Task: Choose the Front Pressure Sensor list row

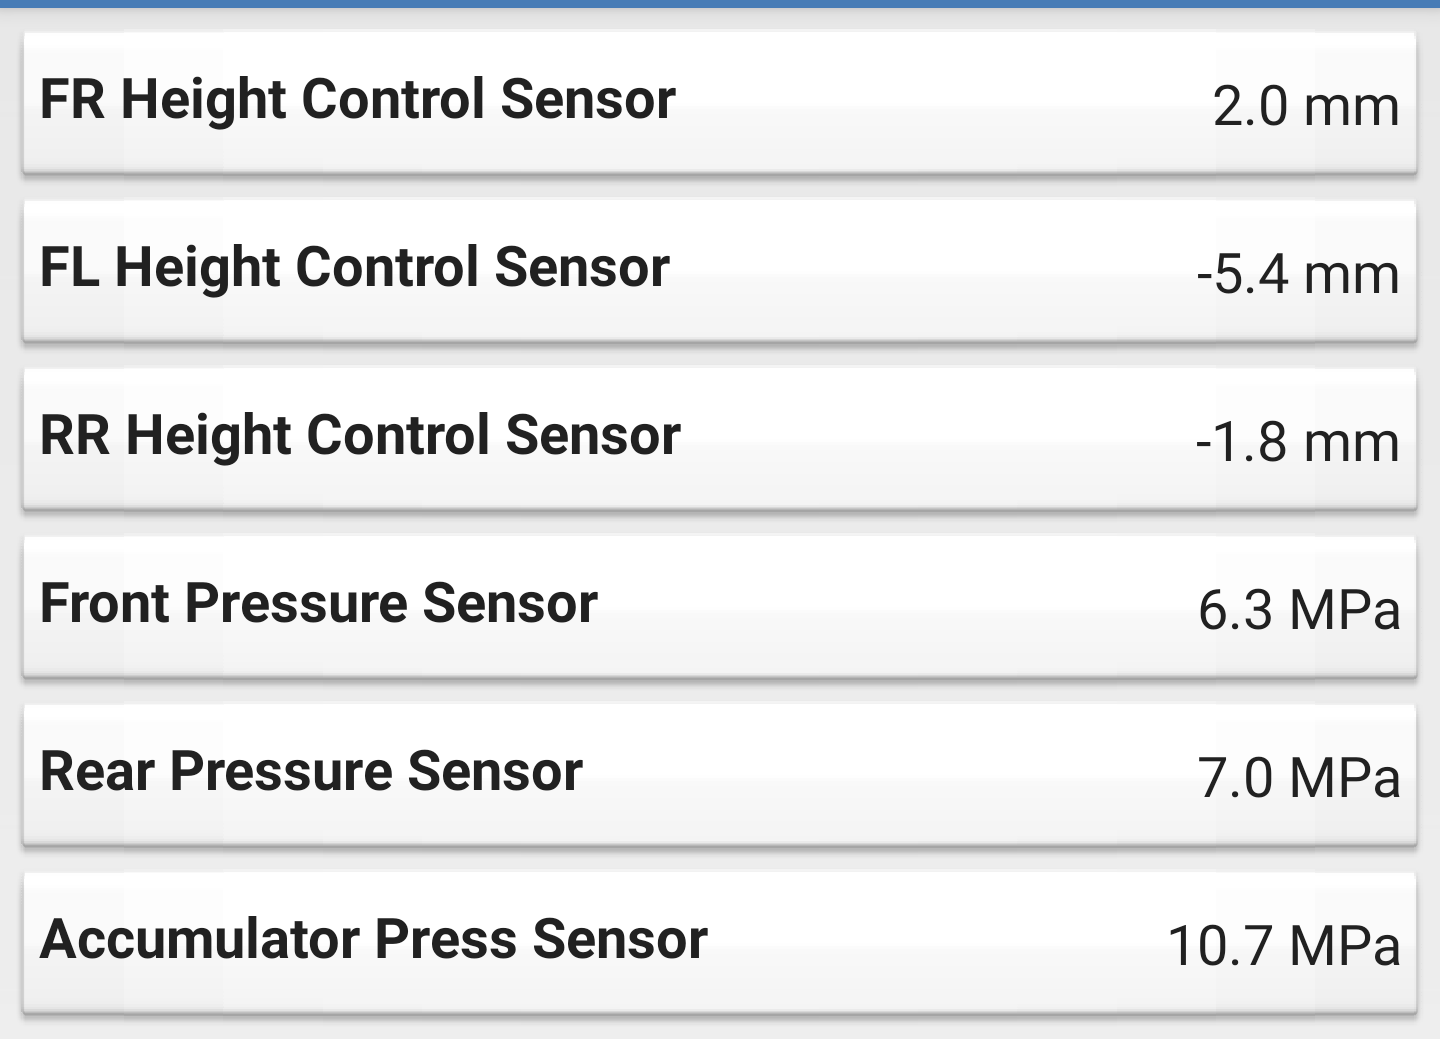Action: pos(720,608)
